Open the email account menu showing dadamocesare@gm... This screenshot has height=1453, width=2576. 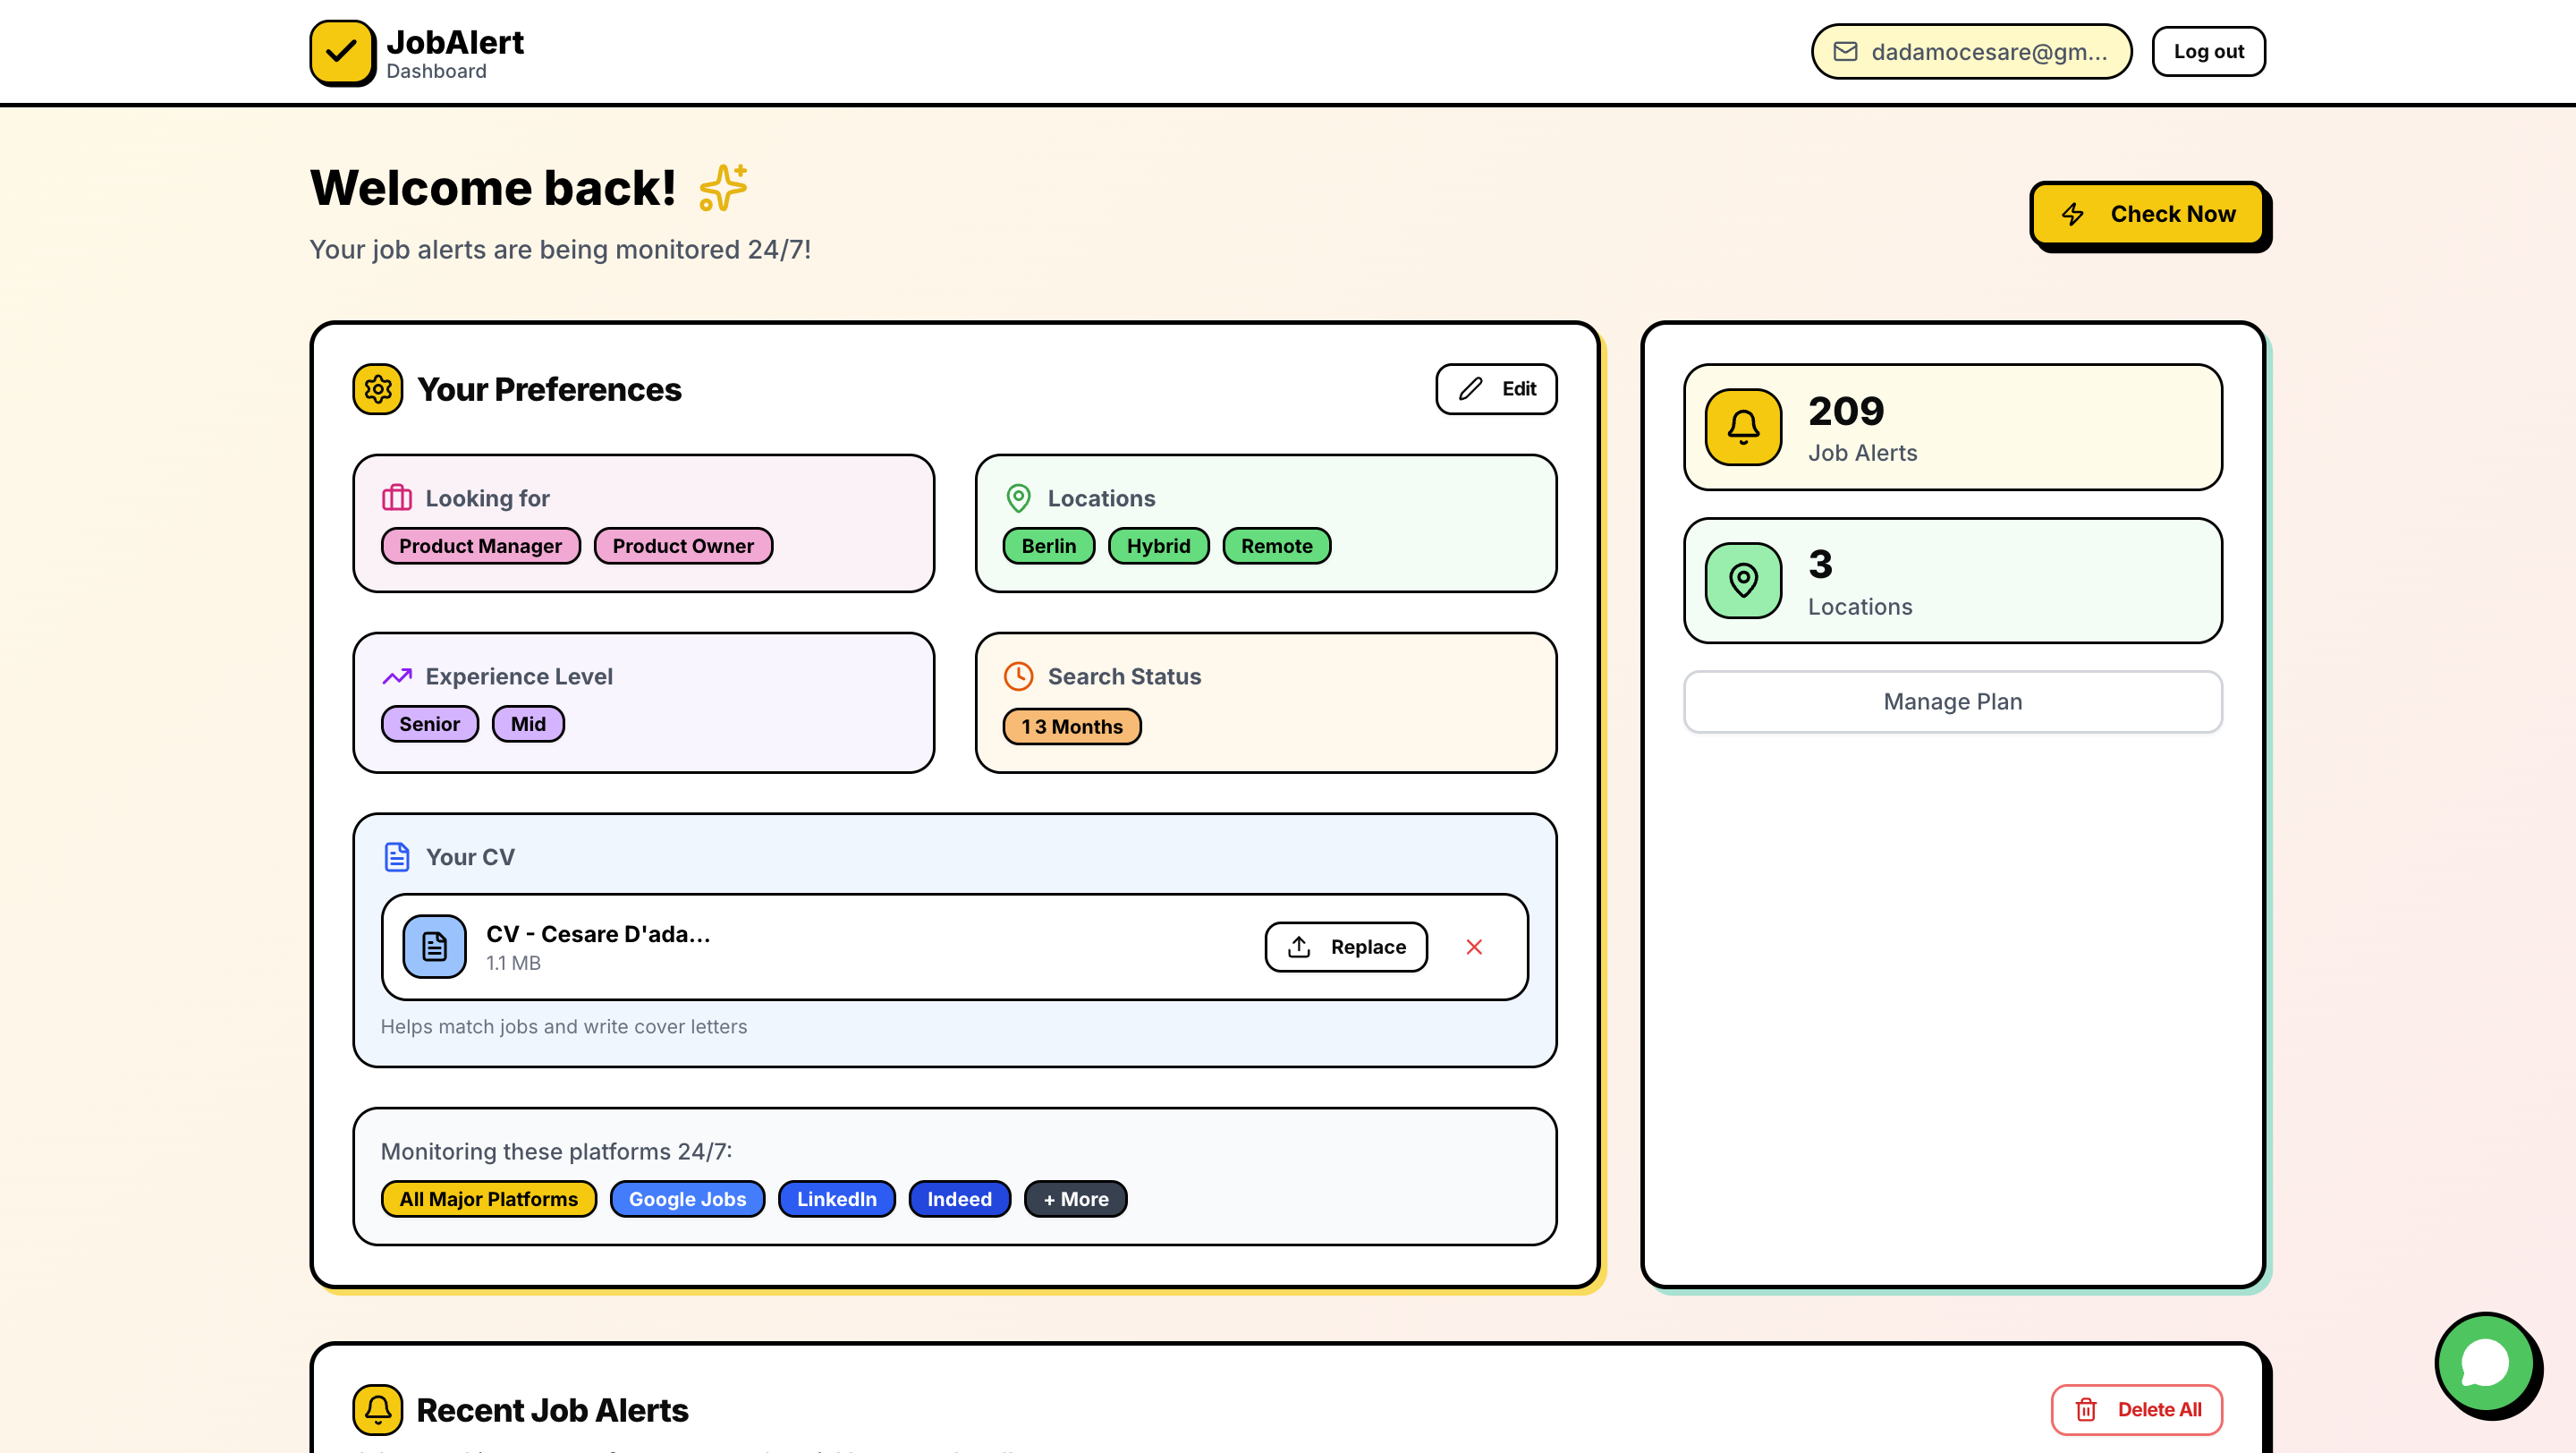(1970, 51)
